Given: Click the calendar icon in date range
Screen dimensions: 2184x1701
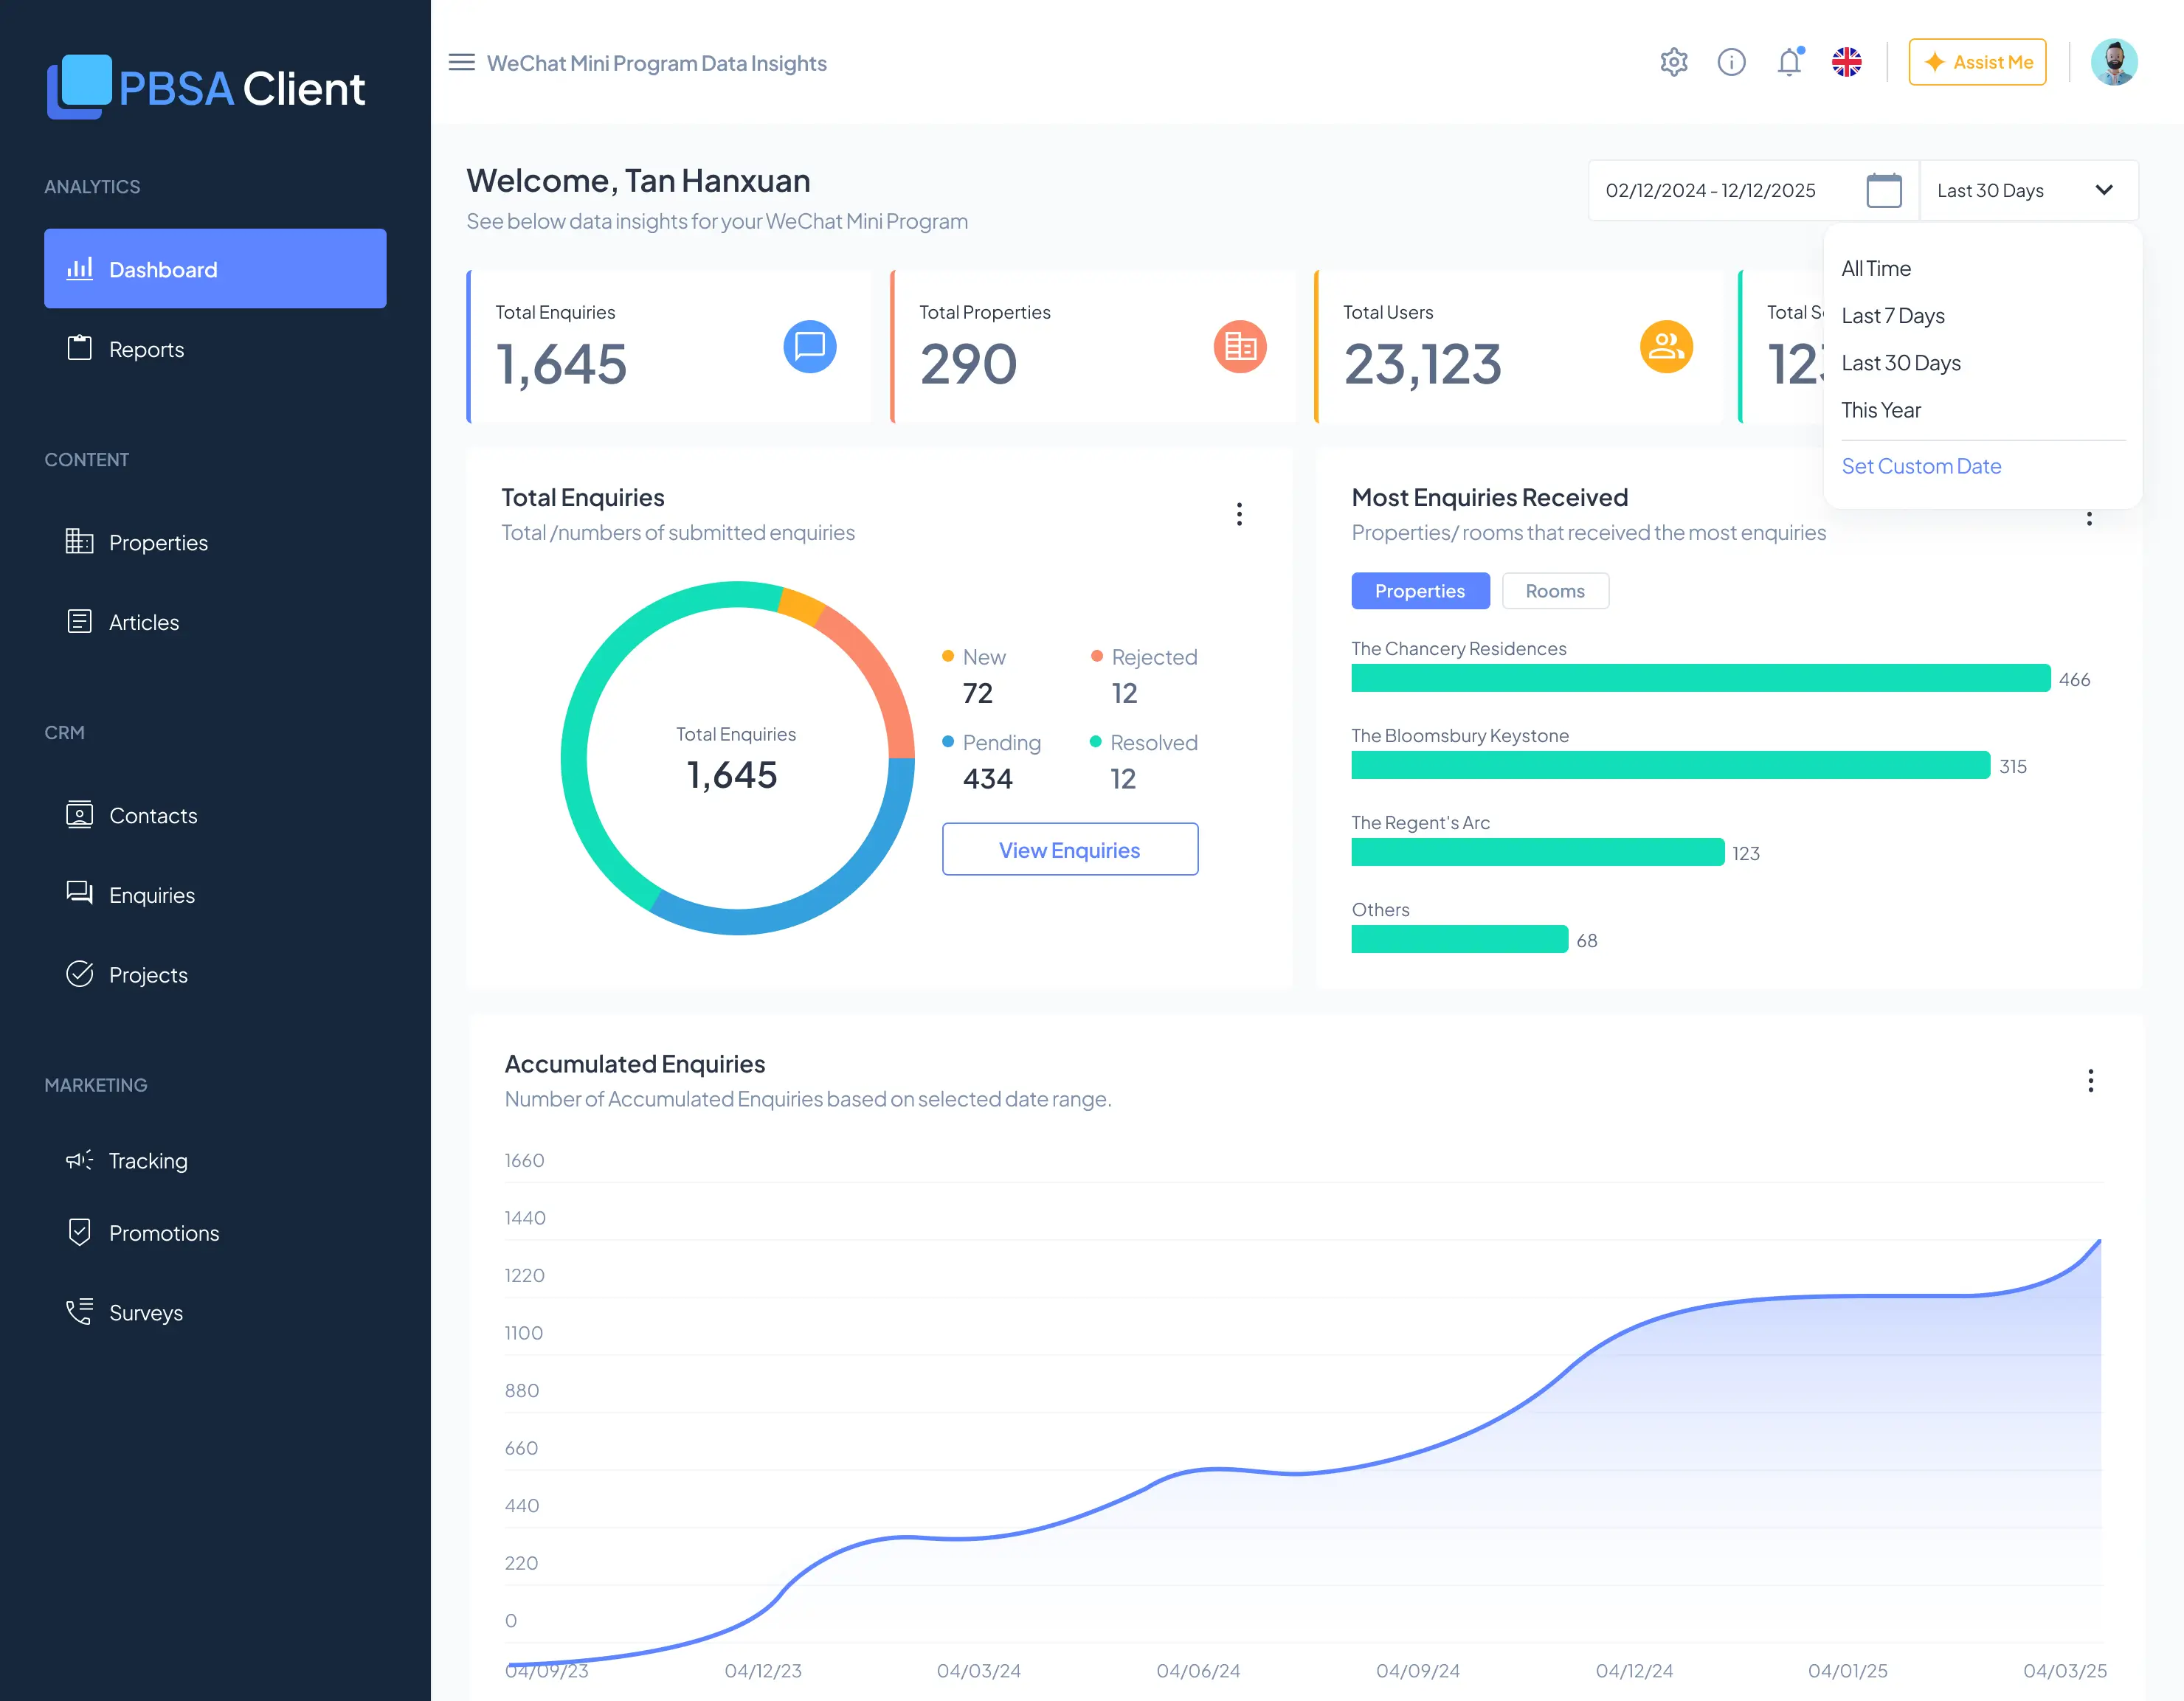Looking at the screenshot, I should point(1884,190).
